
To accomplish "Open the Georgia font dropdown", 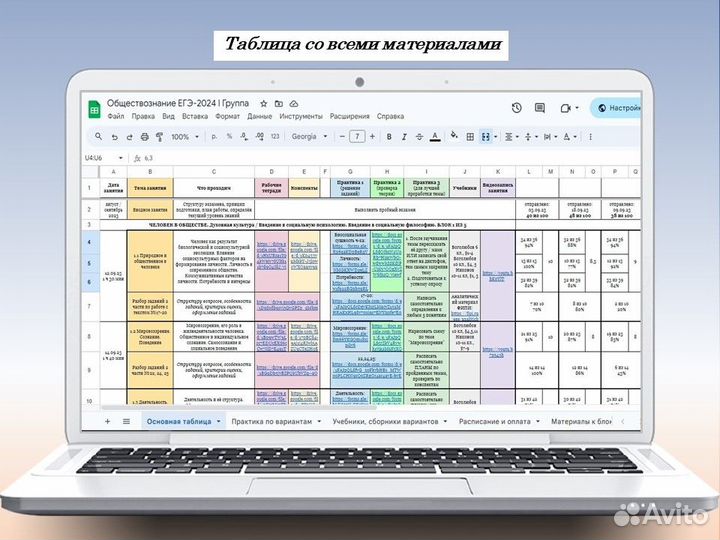I will [x=309, y=137].
